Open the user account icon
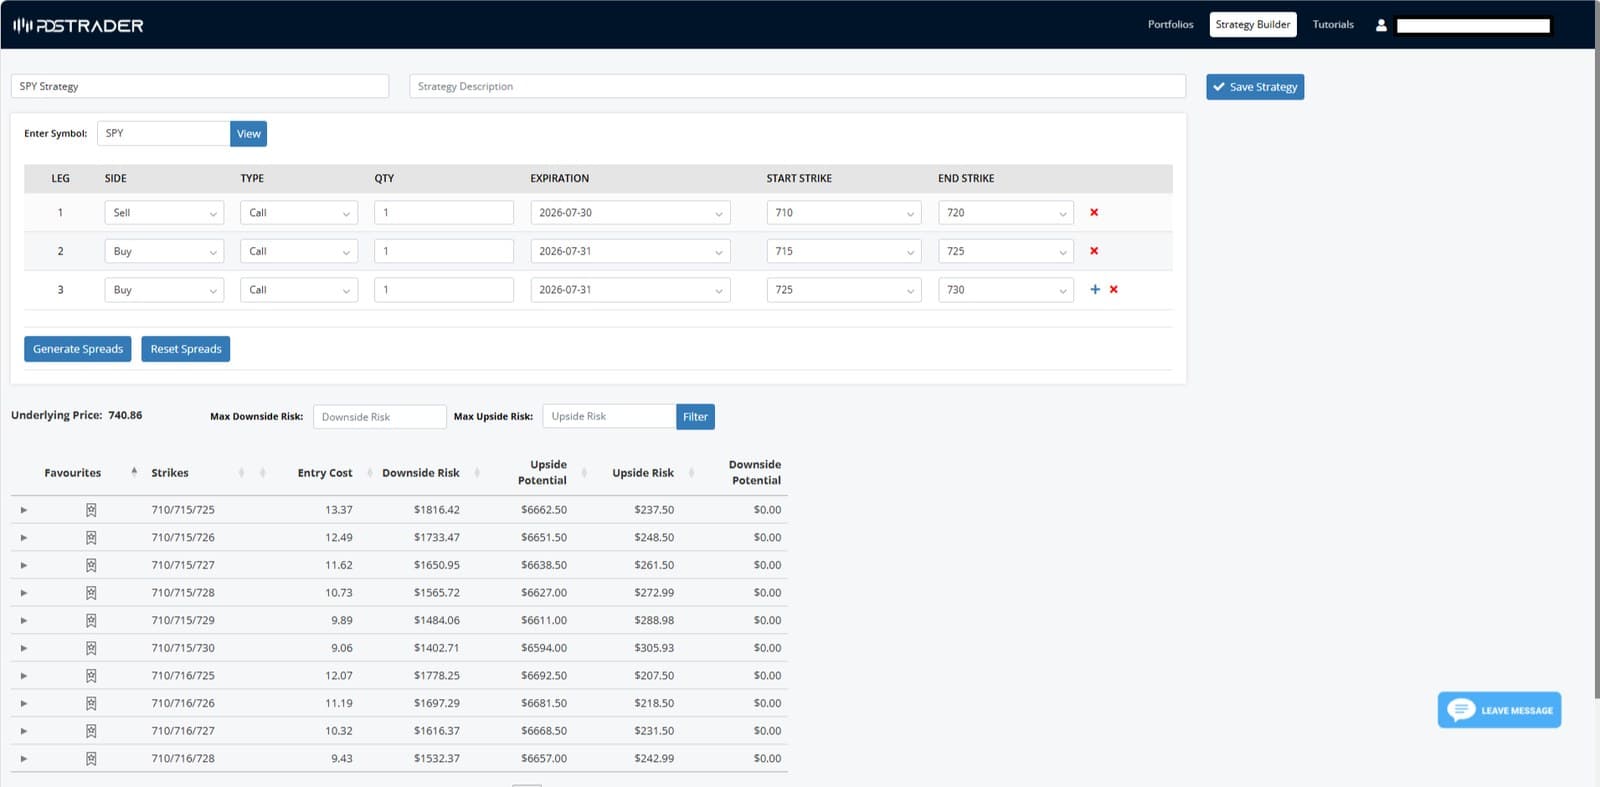 coord(1381,25)
